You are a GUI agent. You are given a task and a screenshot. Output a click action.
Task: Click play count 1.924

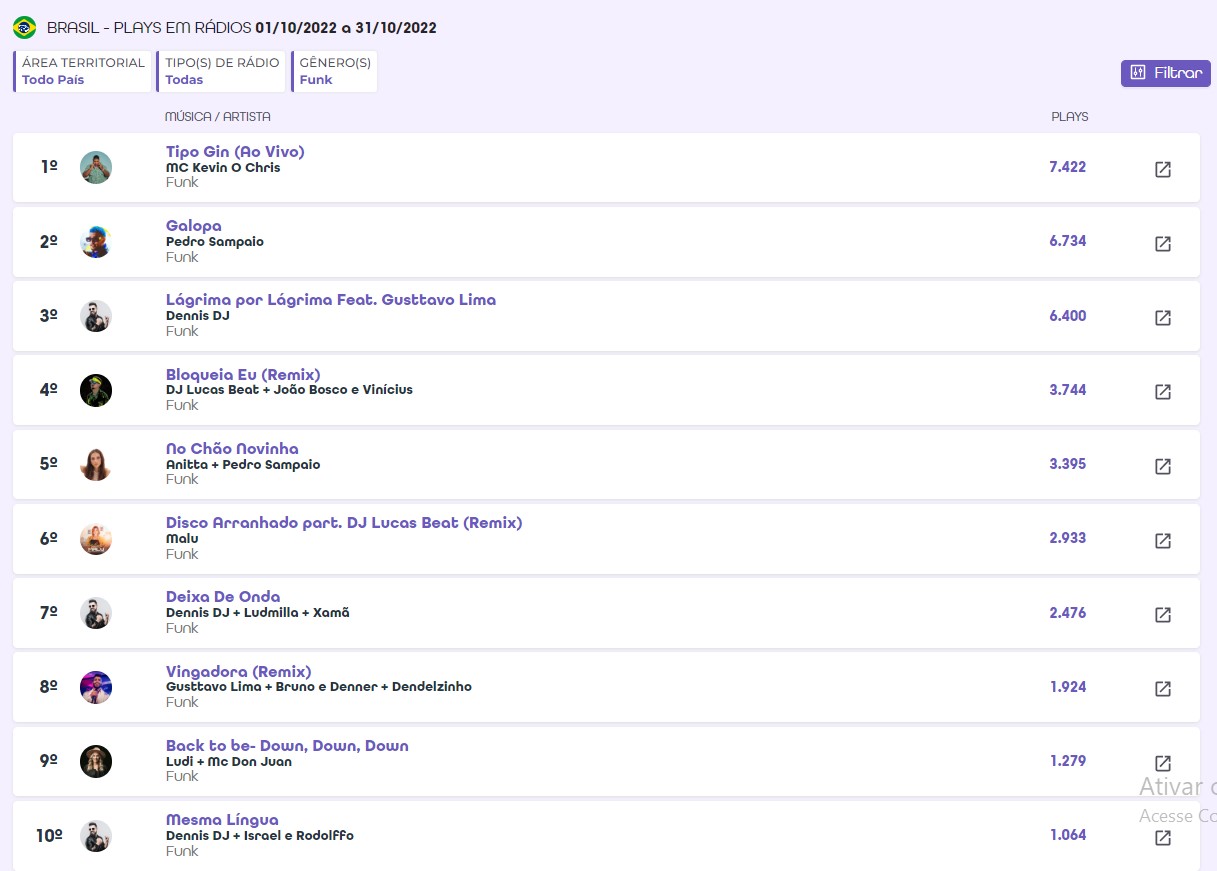(1068, 687)
